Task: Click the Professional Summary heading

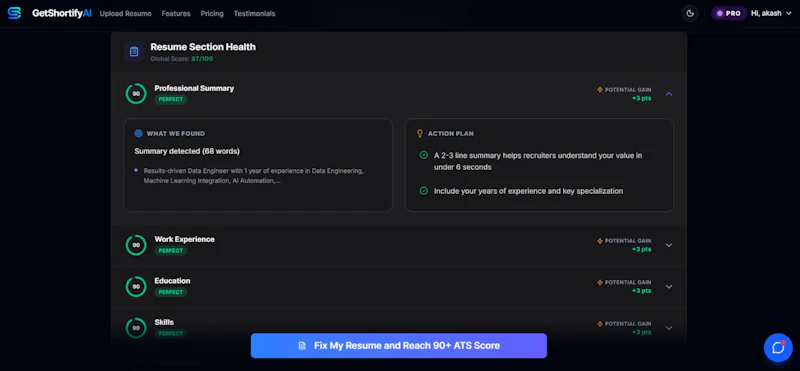Action: pos(194,88)
